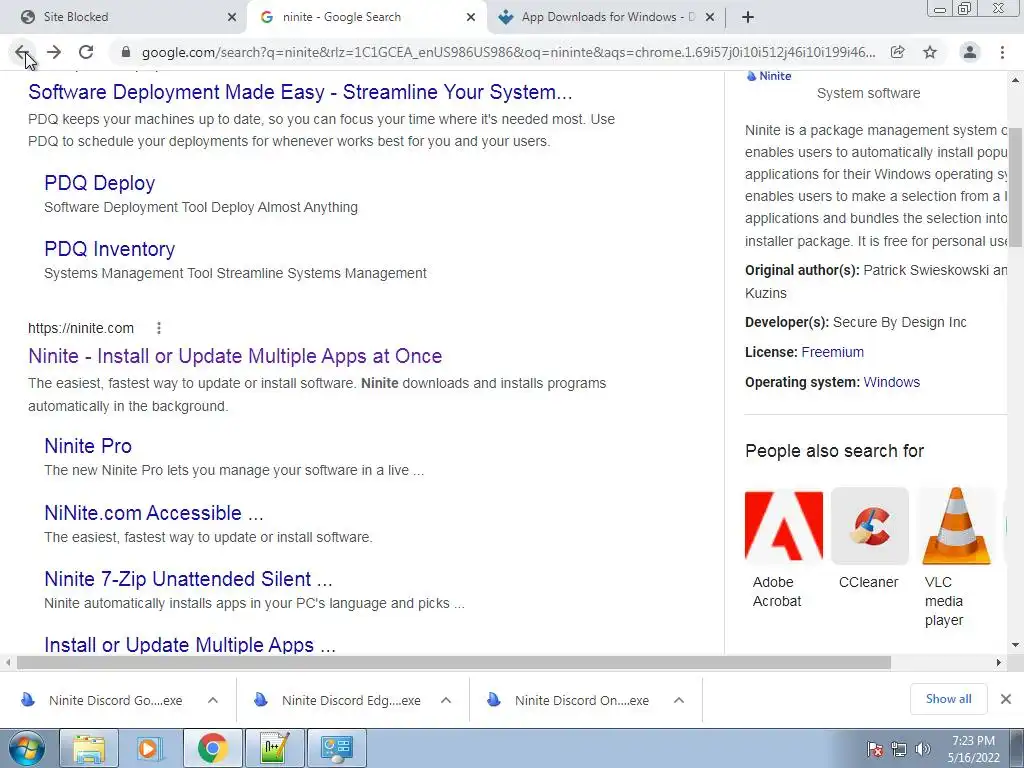Open Install or Update Multiple Apps sitelink

pos(190,645)
